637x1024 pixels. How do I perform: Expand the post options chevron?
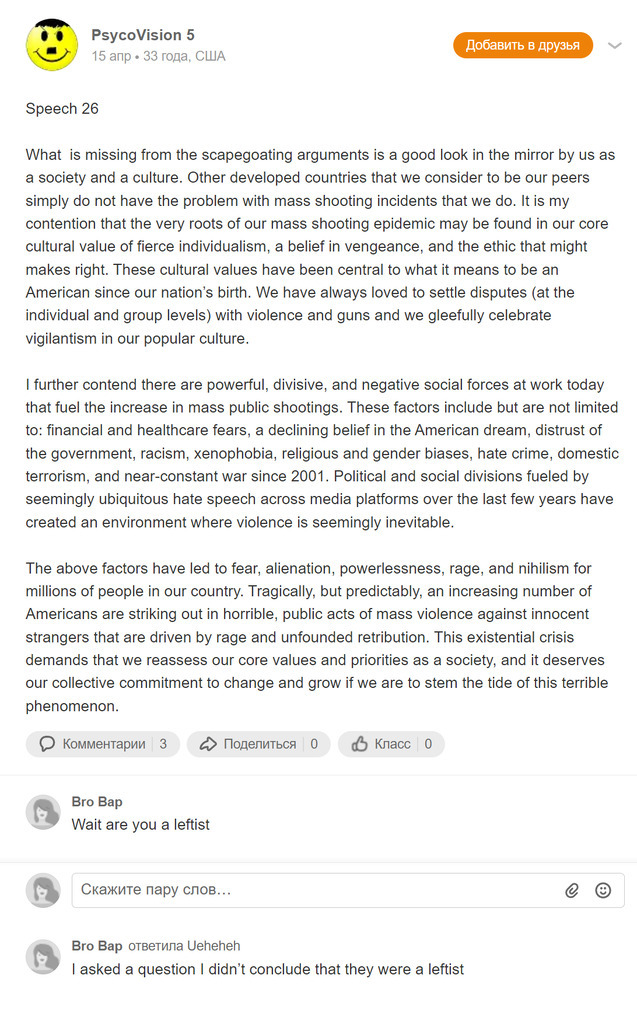(615, 45)
